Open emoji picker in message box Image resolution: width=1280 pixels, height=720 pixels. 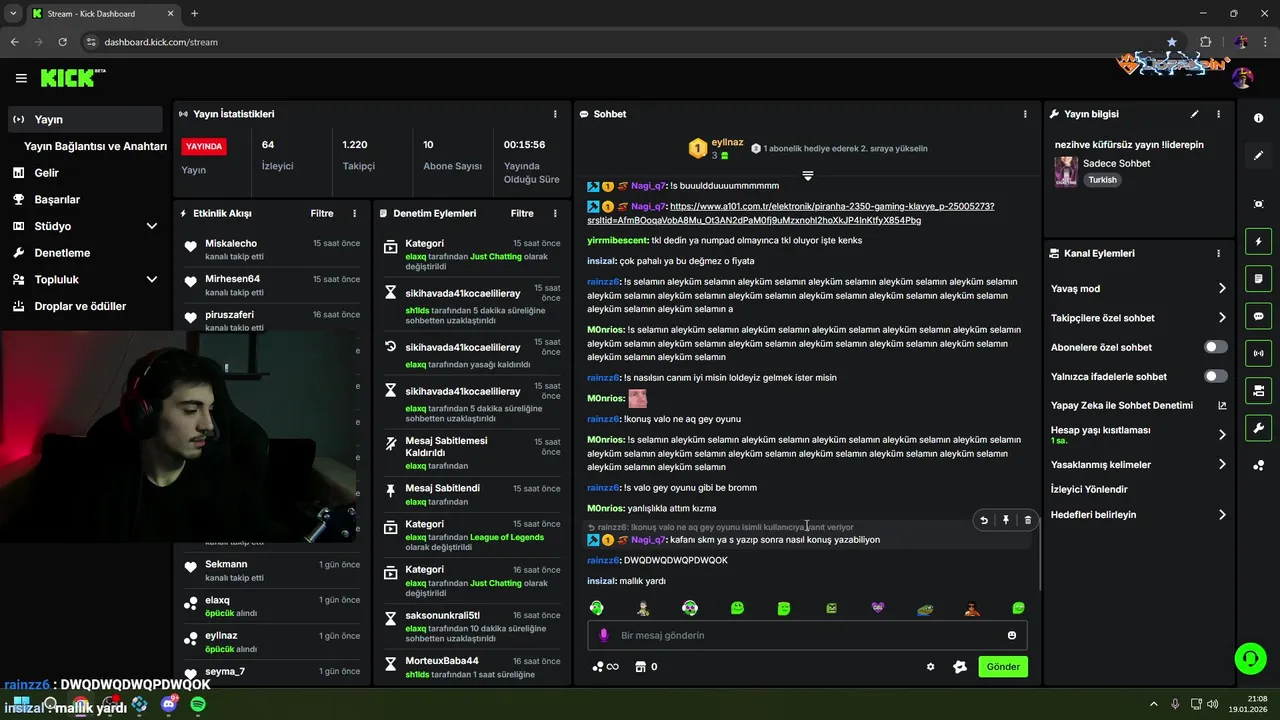(1012, 635)
